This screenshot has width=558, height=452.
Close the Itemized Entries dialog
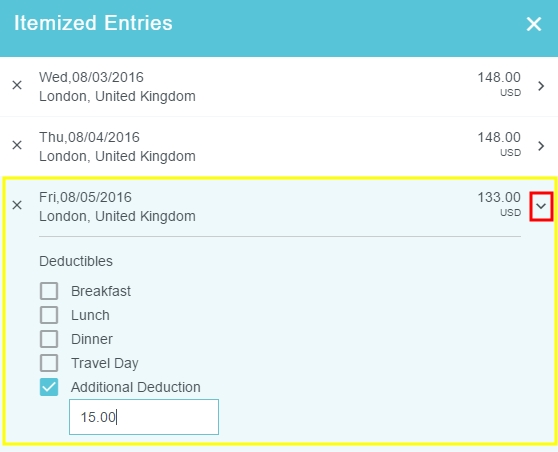[x=533, y=24]
